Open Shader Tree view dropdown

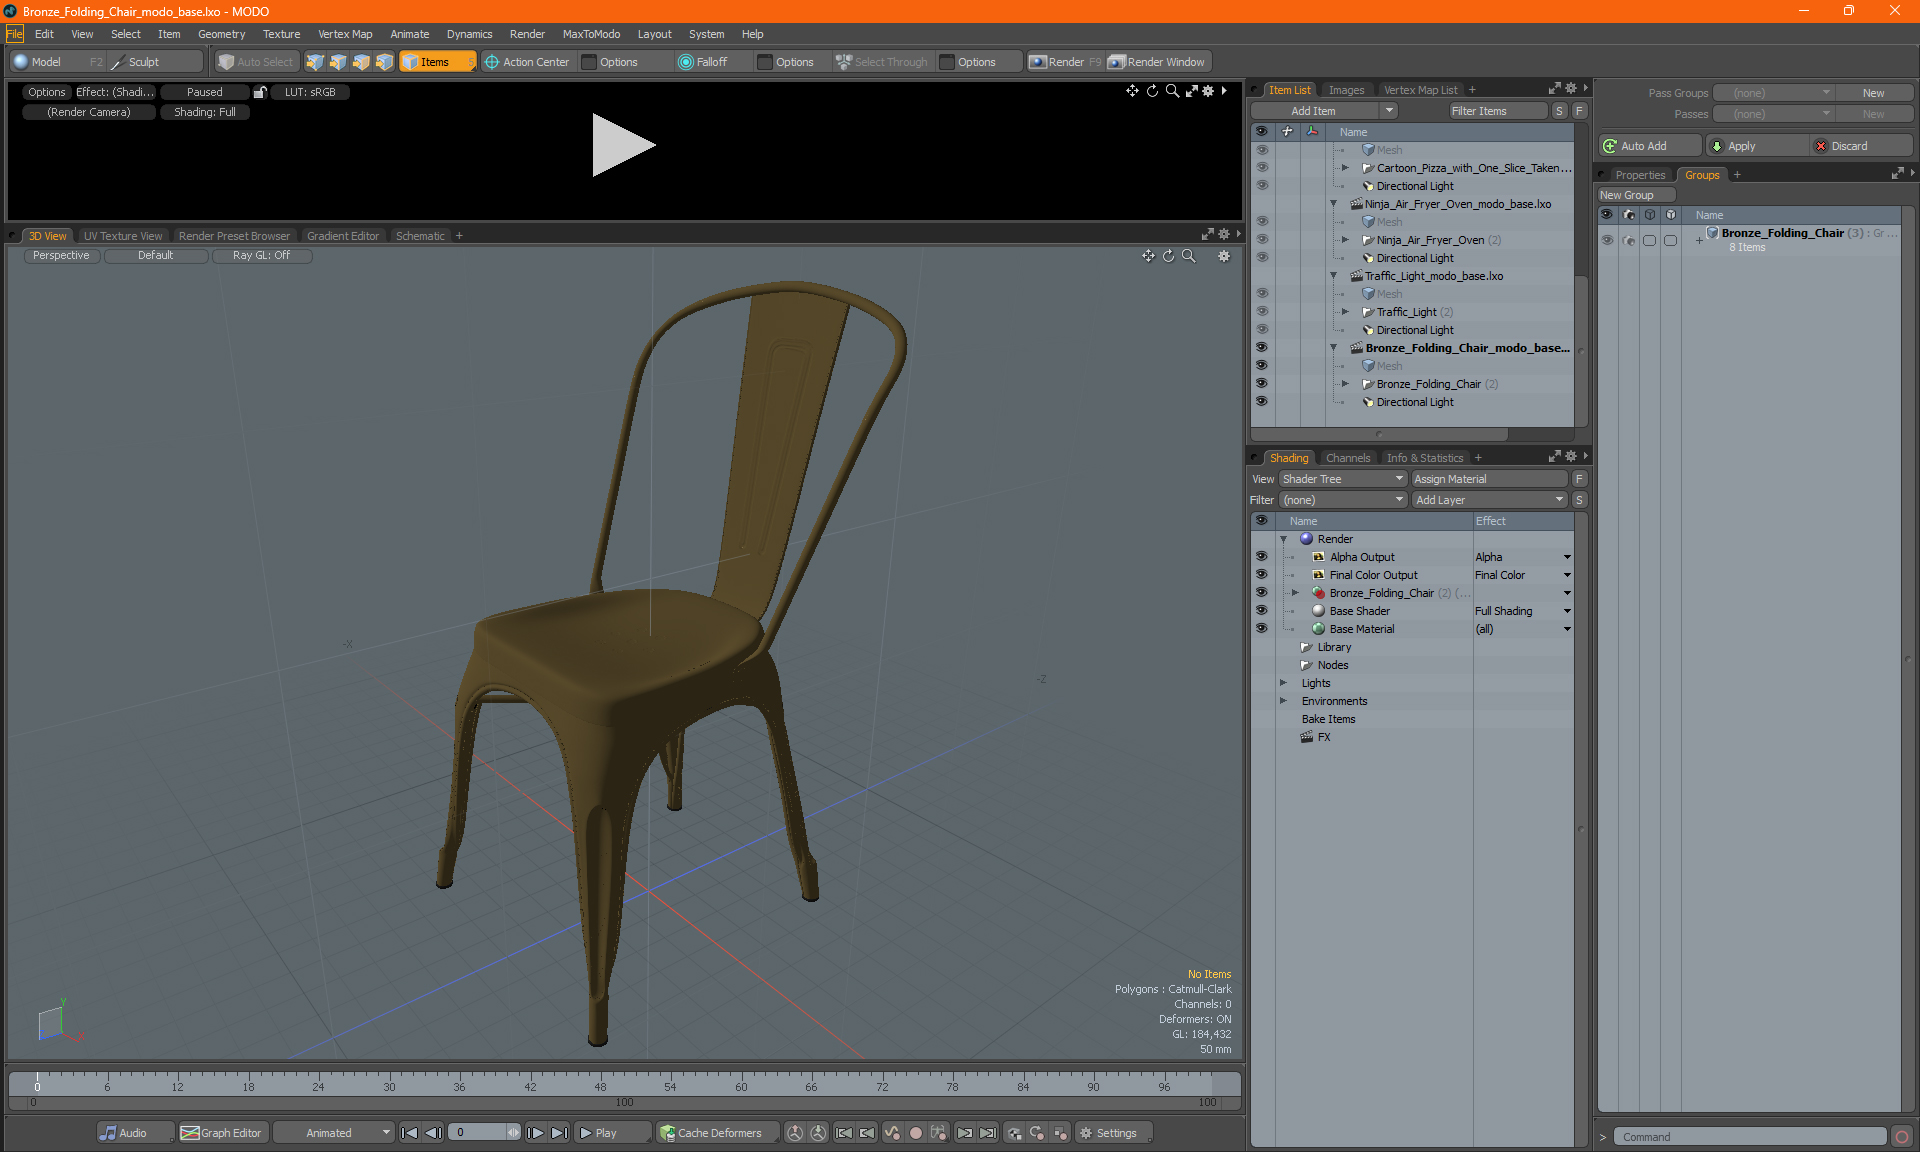(1343, 479)
